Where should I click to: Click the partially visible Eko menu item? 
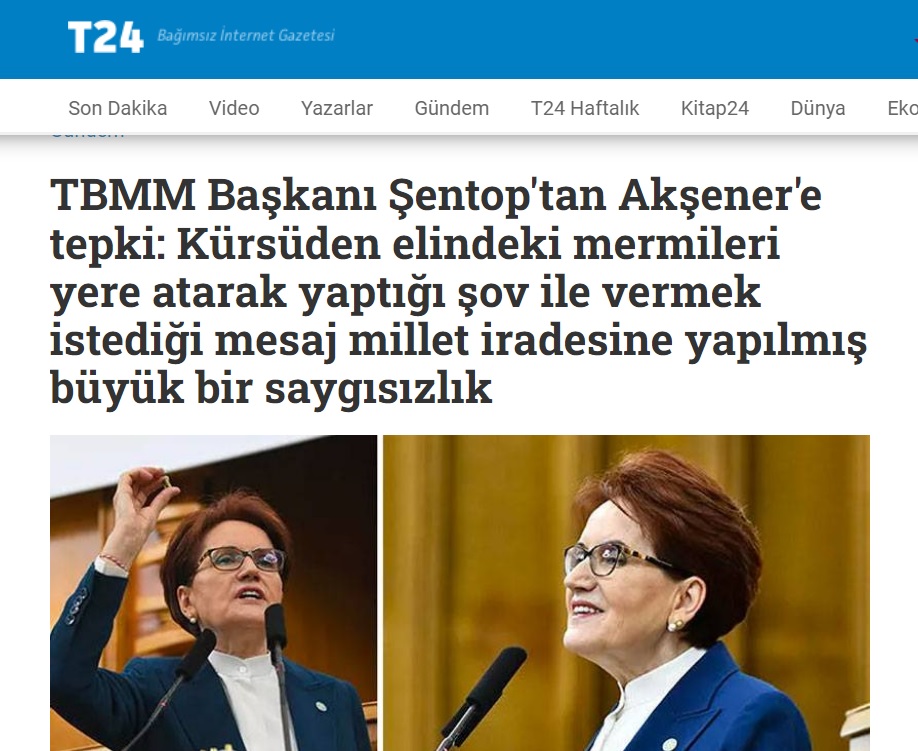pos(902,108)
